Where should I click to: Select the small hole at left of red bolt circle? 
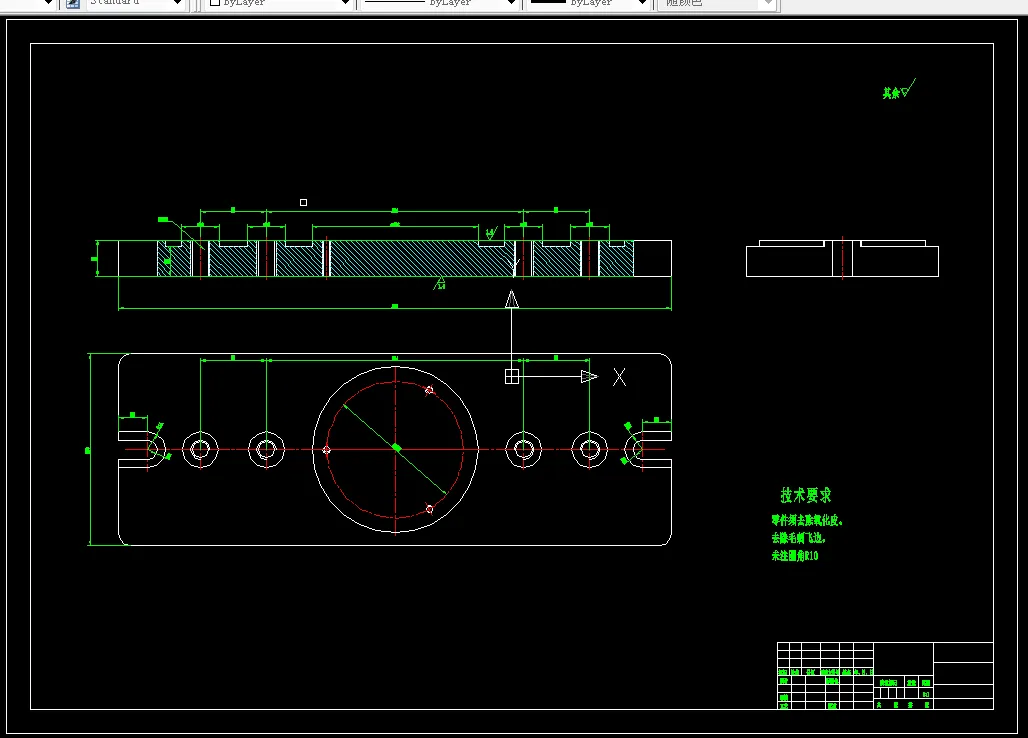coord(326,450)
